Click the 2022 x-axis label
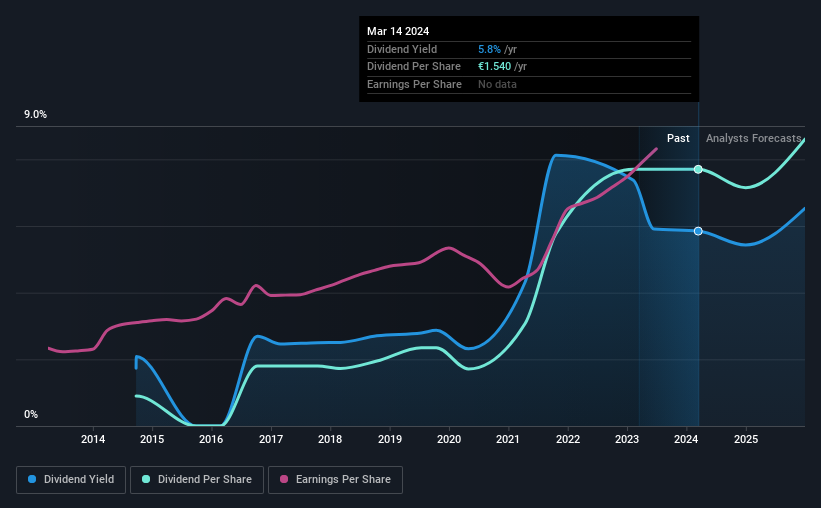This screenshot has width=821, height=508. click(x=568, y=439)
